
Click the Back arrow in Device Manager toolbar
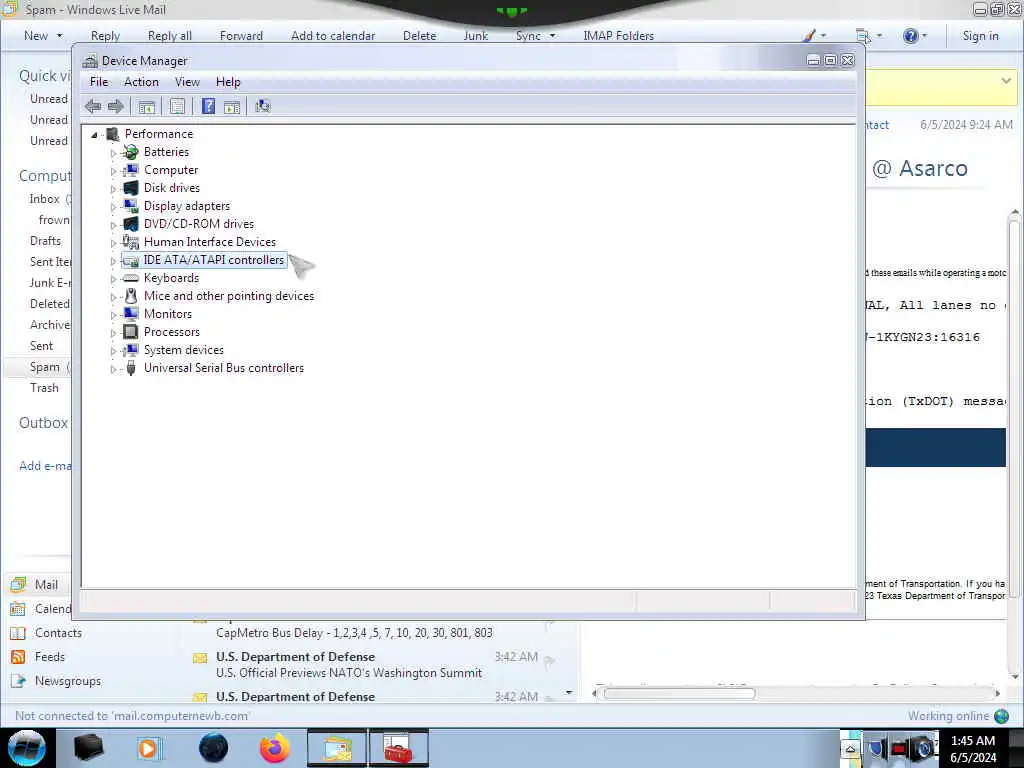coord(93,106)
